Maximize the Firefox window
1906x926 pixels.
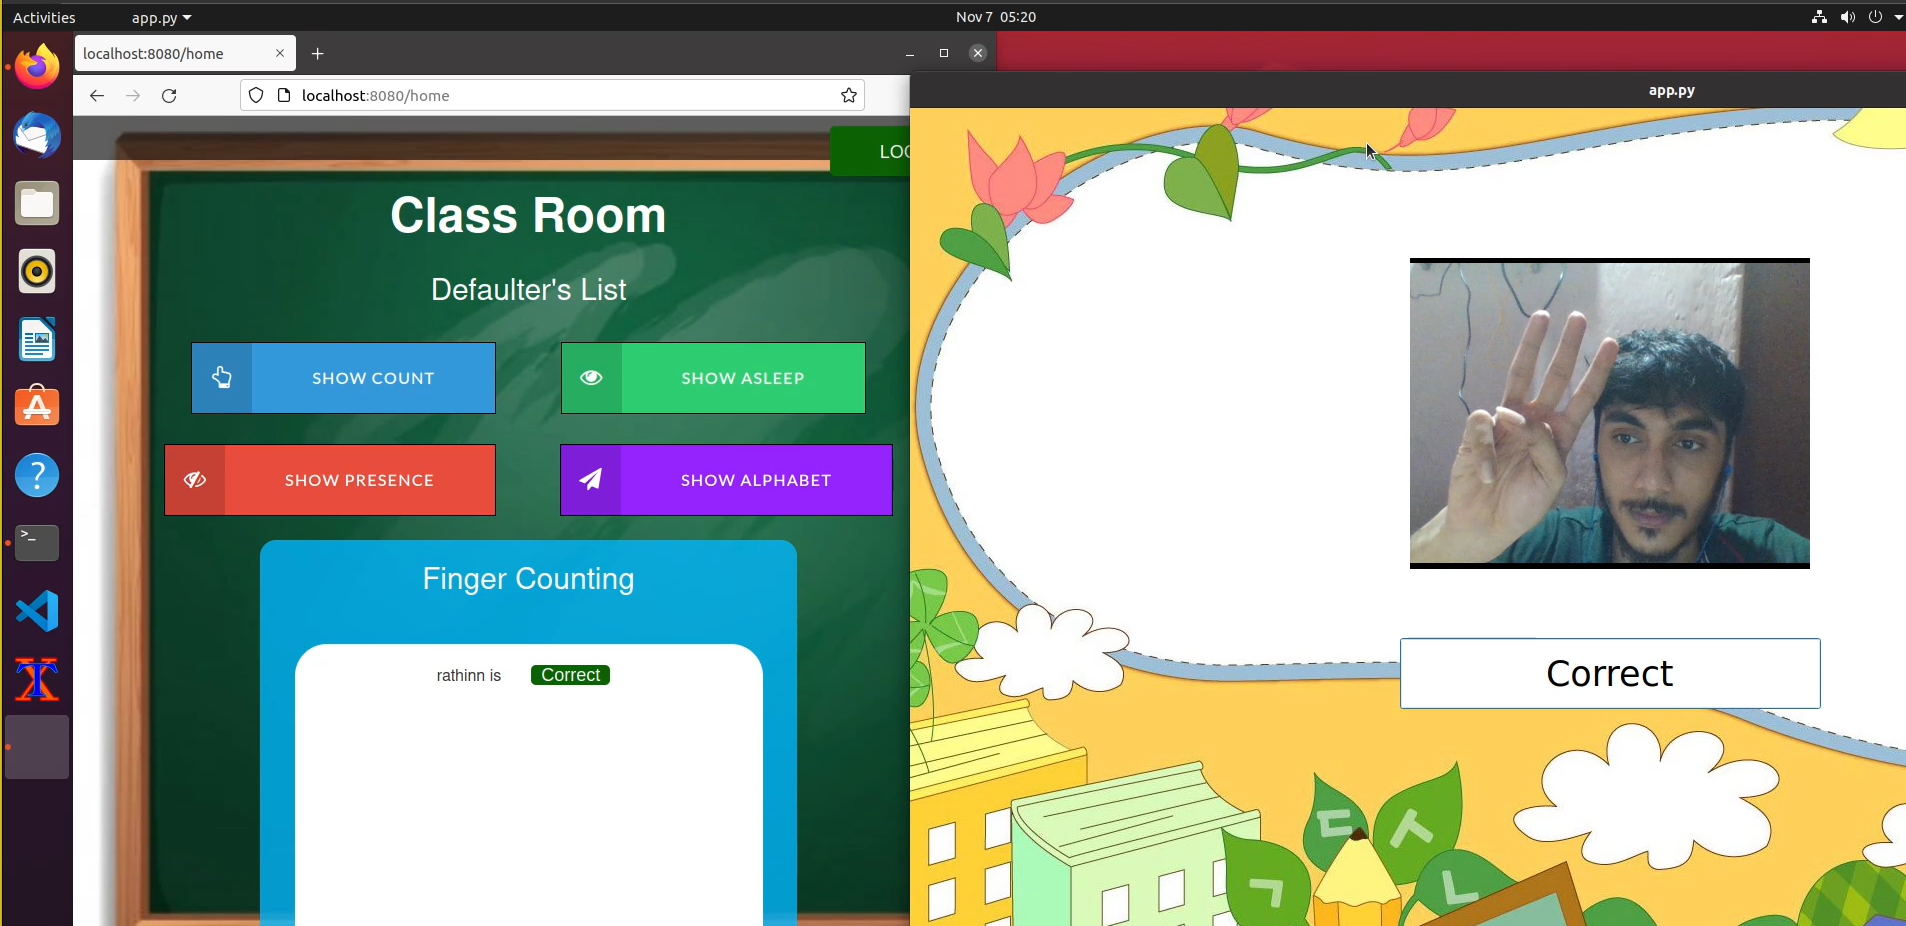(944, 53)
